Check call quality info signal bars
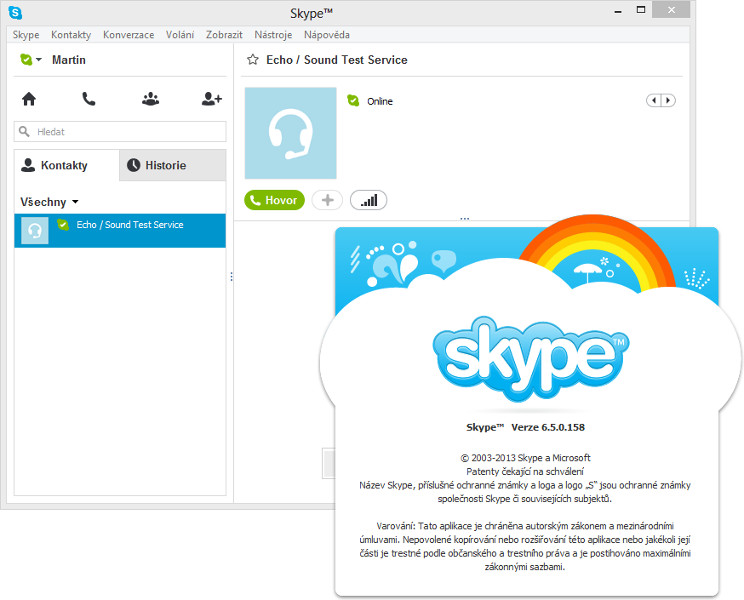This screenshot has height=600, width=744. (369, 200)
